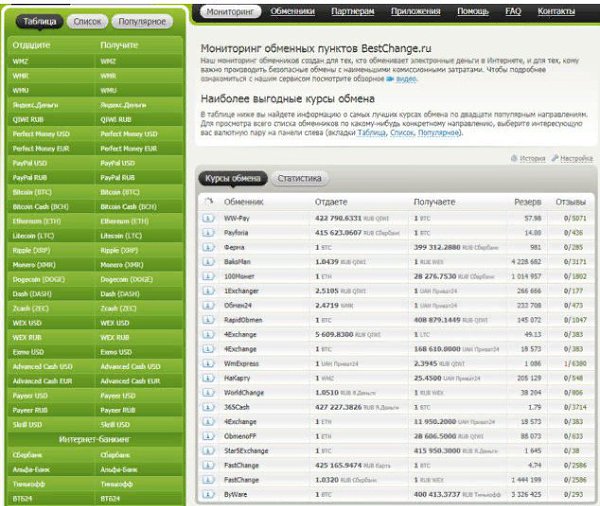Open Обменники in the top menu
The image size is (600, 506).
point(293,11)
